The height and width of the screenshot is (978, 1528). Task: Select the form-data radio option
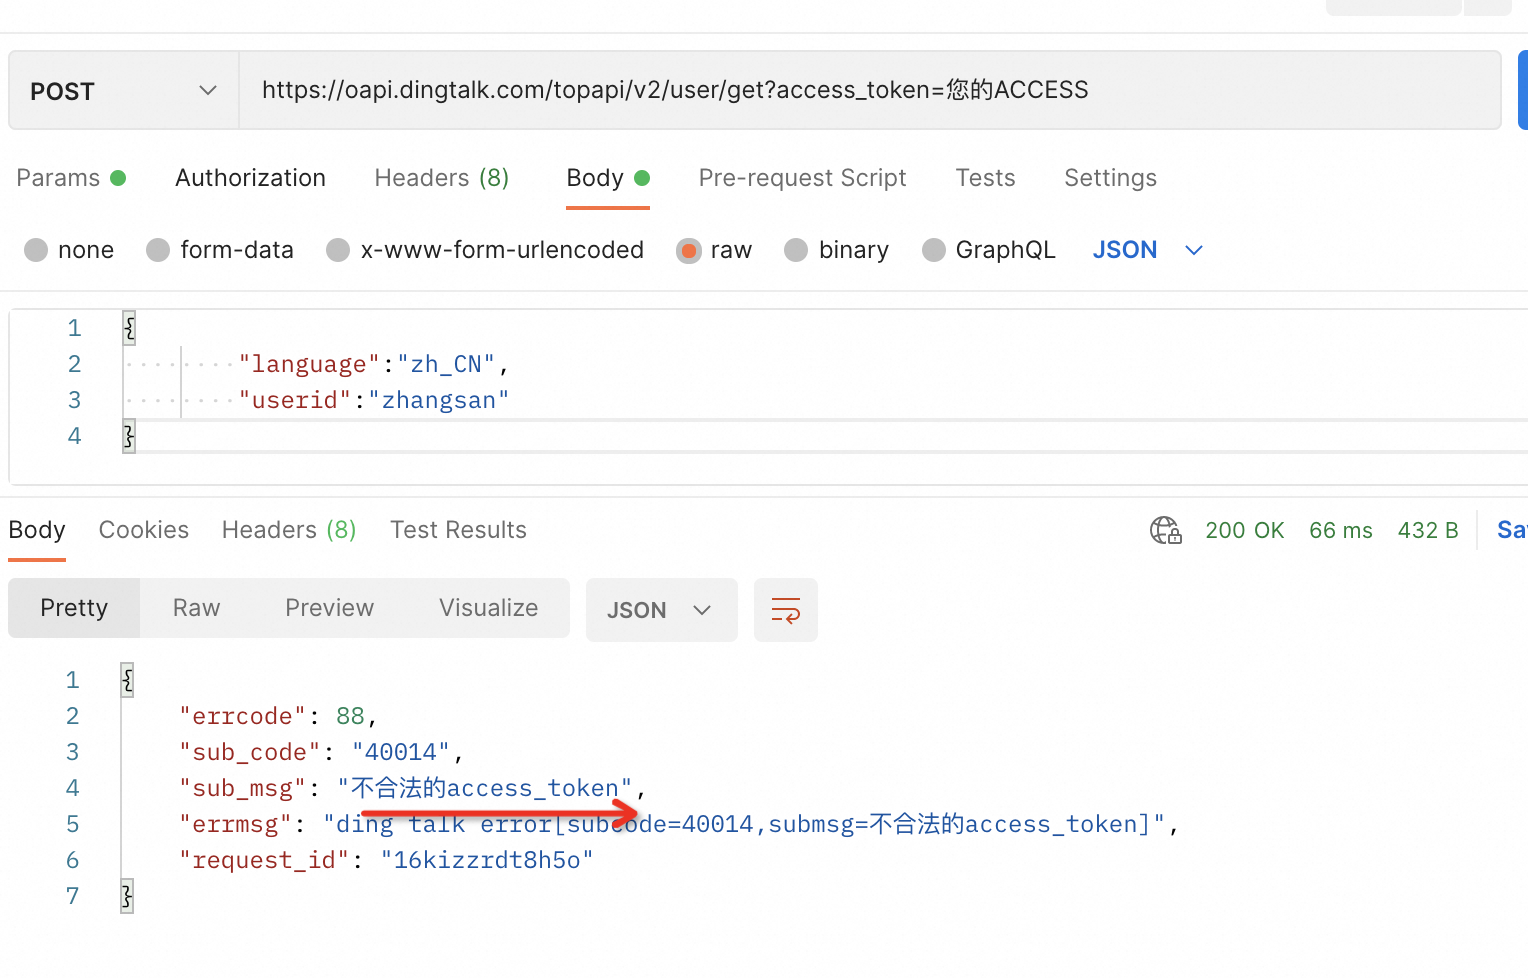158,250
